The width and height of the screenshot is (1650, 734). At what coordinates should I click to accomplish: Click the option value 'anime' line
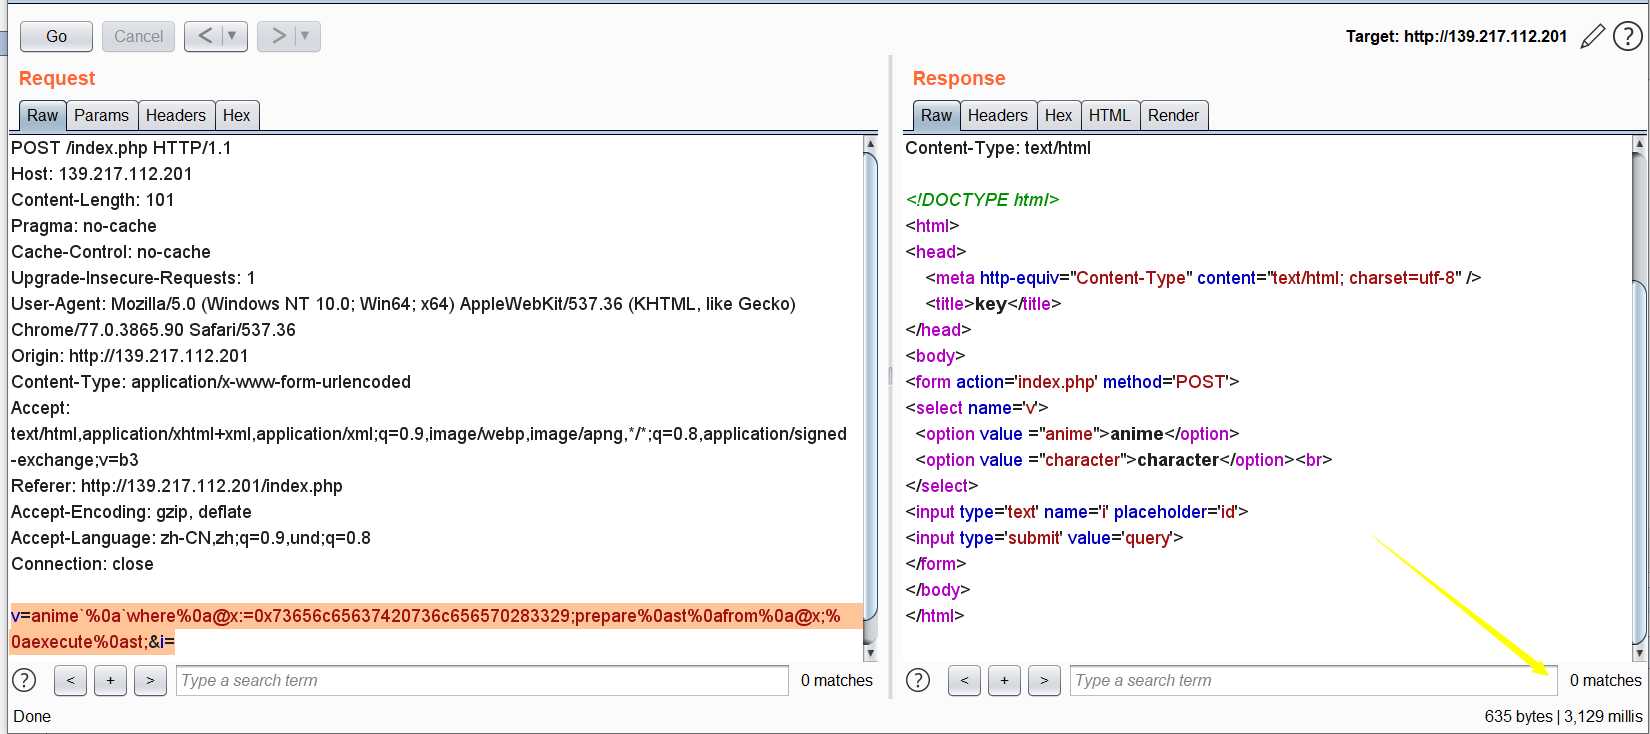point(1077,434)
